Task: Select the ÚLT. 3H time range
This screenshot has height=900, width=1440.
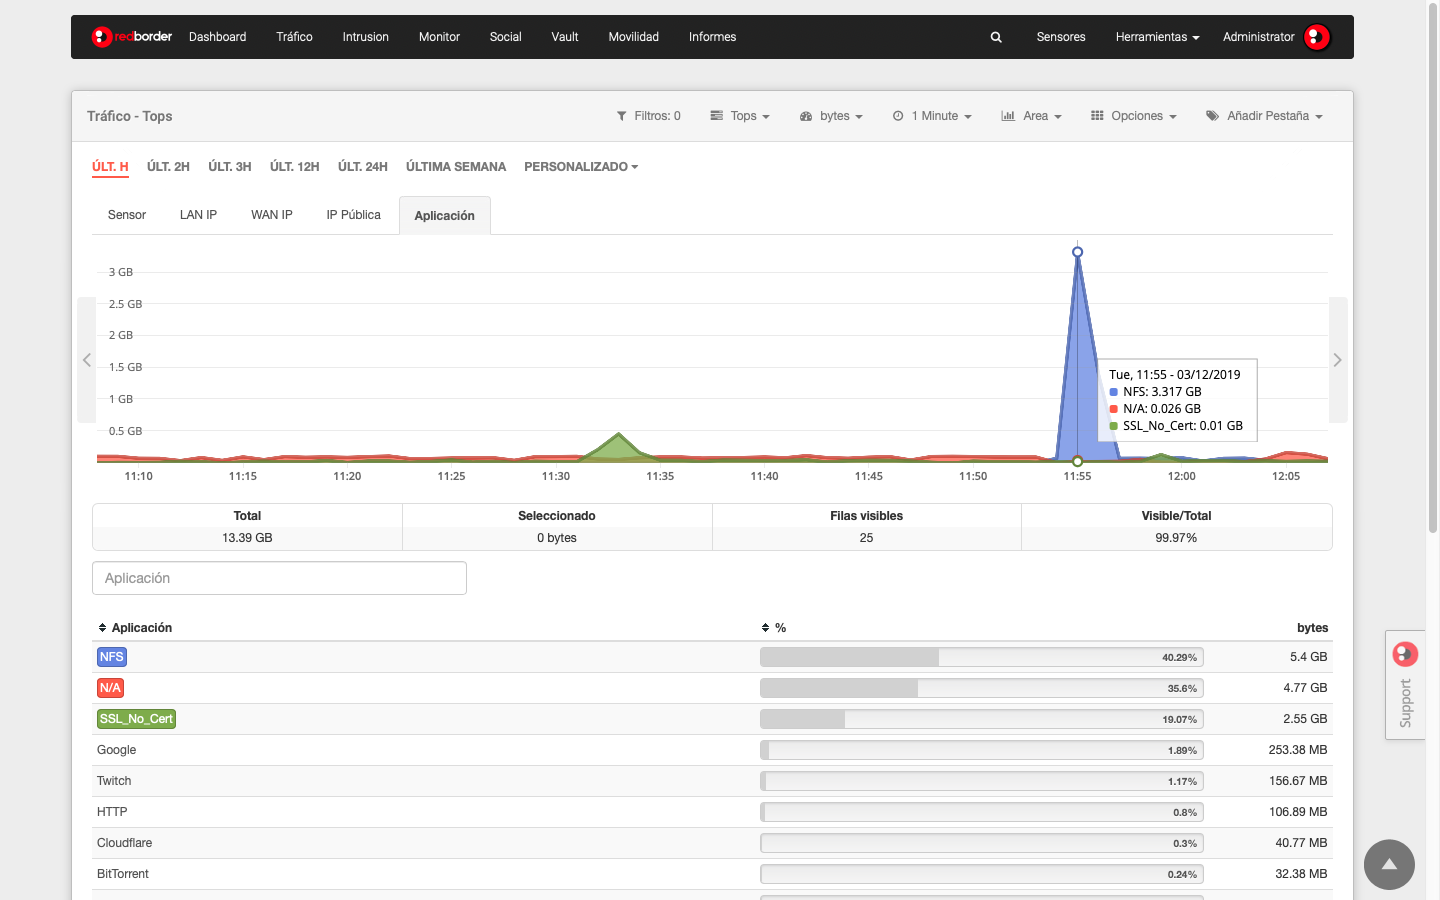Action: (230, 167)
